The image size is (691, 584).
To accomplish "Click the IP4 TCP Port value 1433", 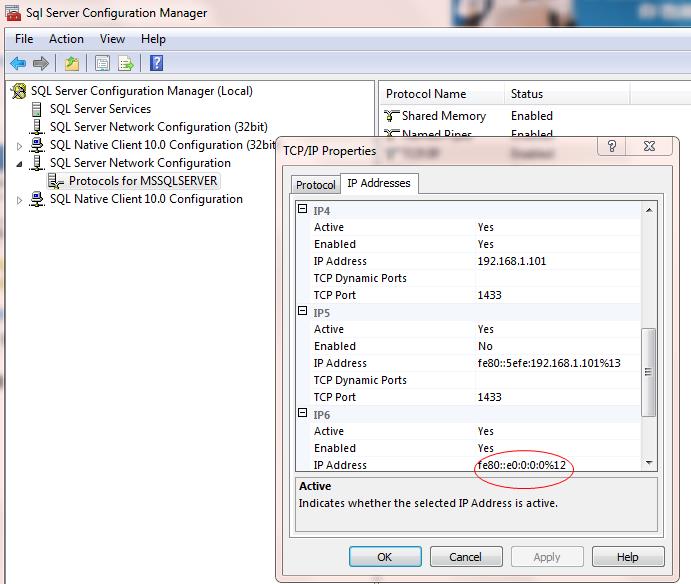I will (x=490, y=295).
